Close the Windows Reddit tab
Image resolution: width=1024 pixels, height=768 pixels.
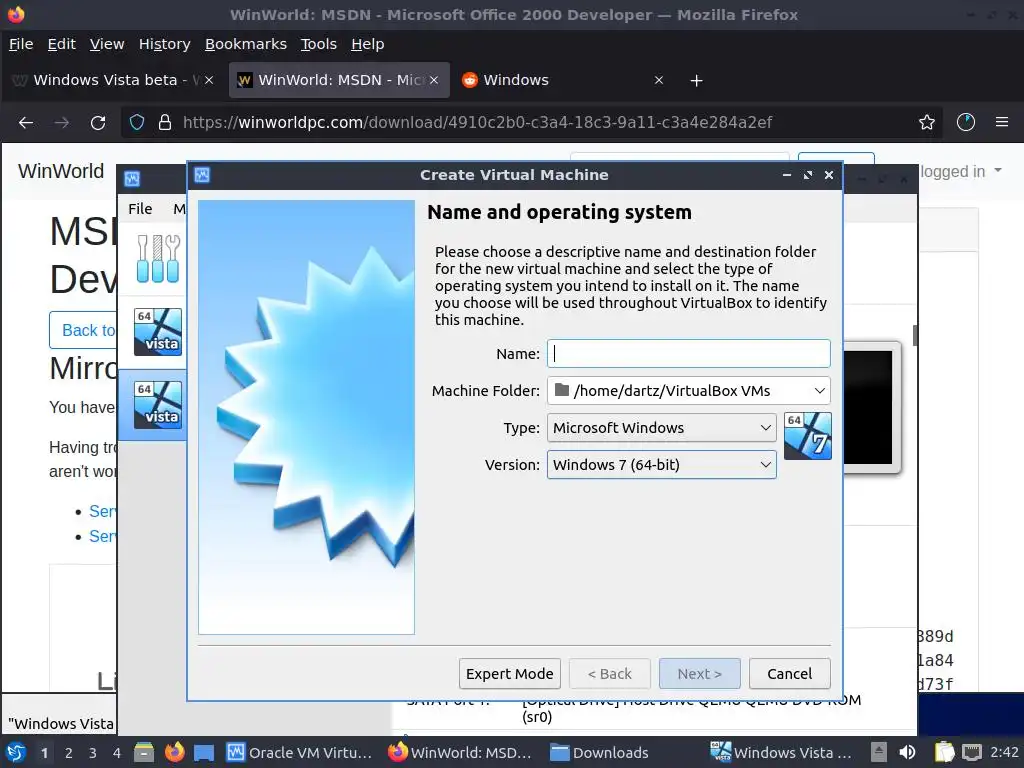point(659,80)
